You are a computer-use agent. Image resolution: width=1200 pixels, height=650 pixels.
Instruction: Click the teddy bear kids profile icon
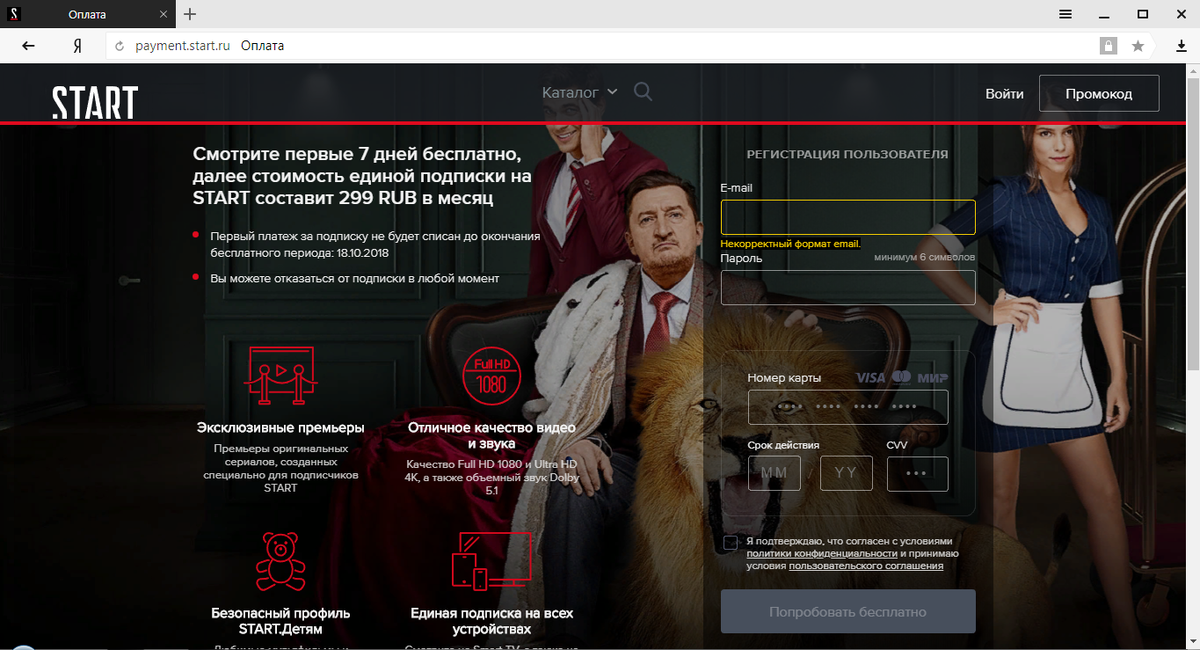tap(281, 561)
